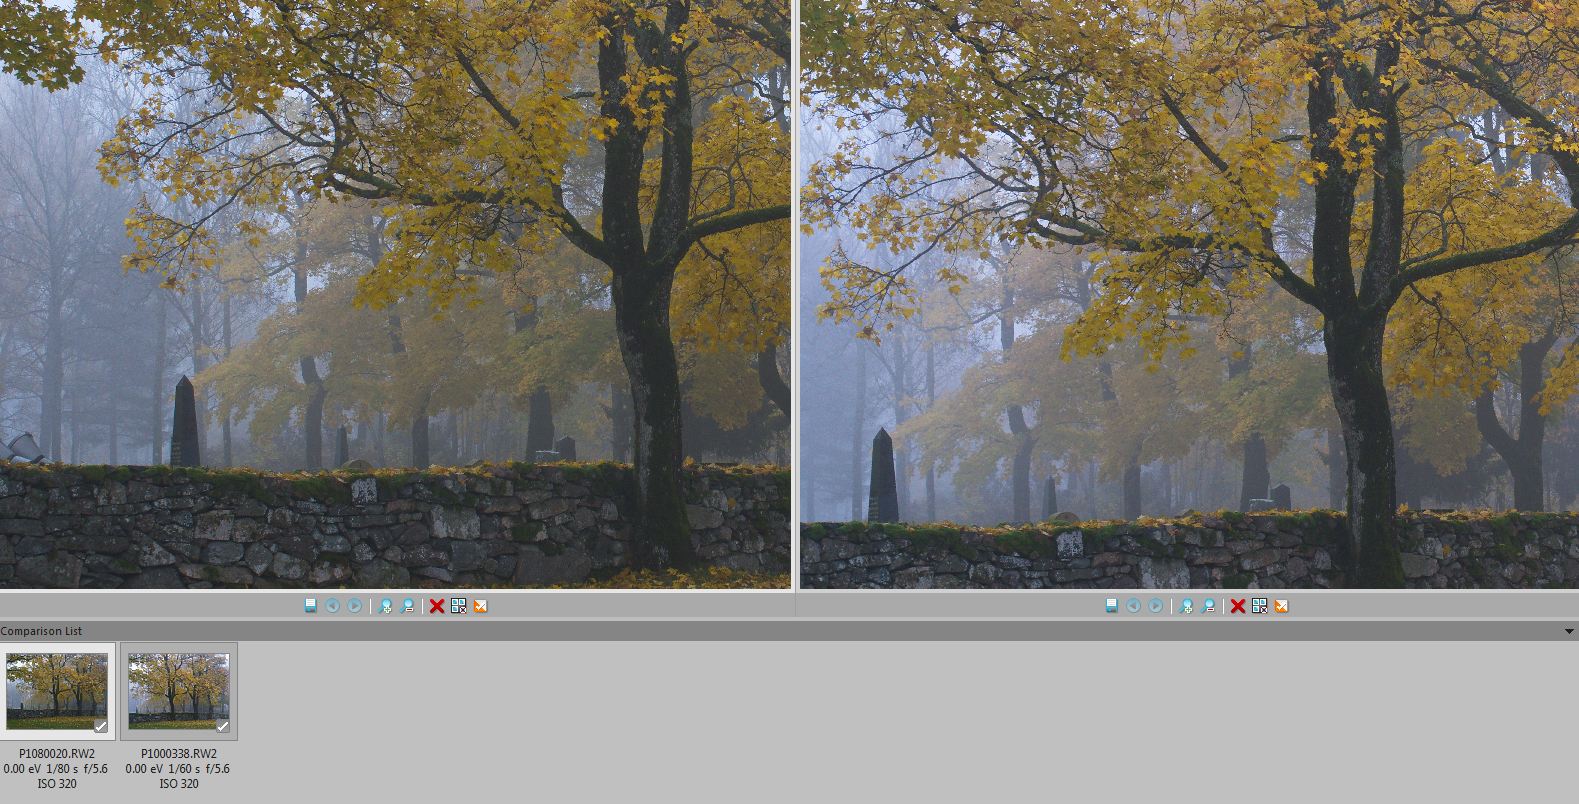Zoom in on the left comparison pane

click(385, 606)
